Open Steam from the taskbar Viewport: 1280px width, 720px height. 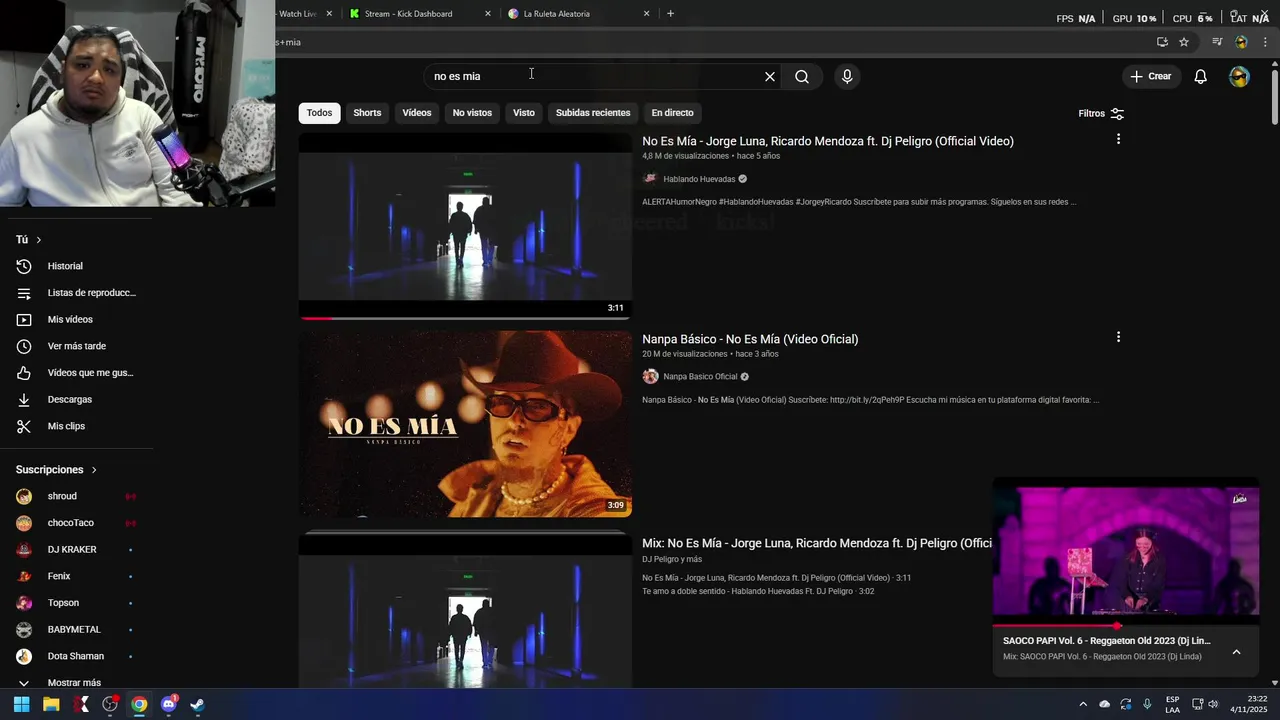[x=198, y=704]
